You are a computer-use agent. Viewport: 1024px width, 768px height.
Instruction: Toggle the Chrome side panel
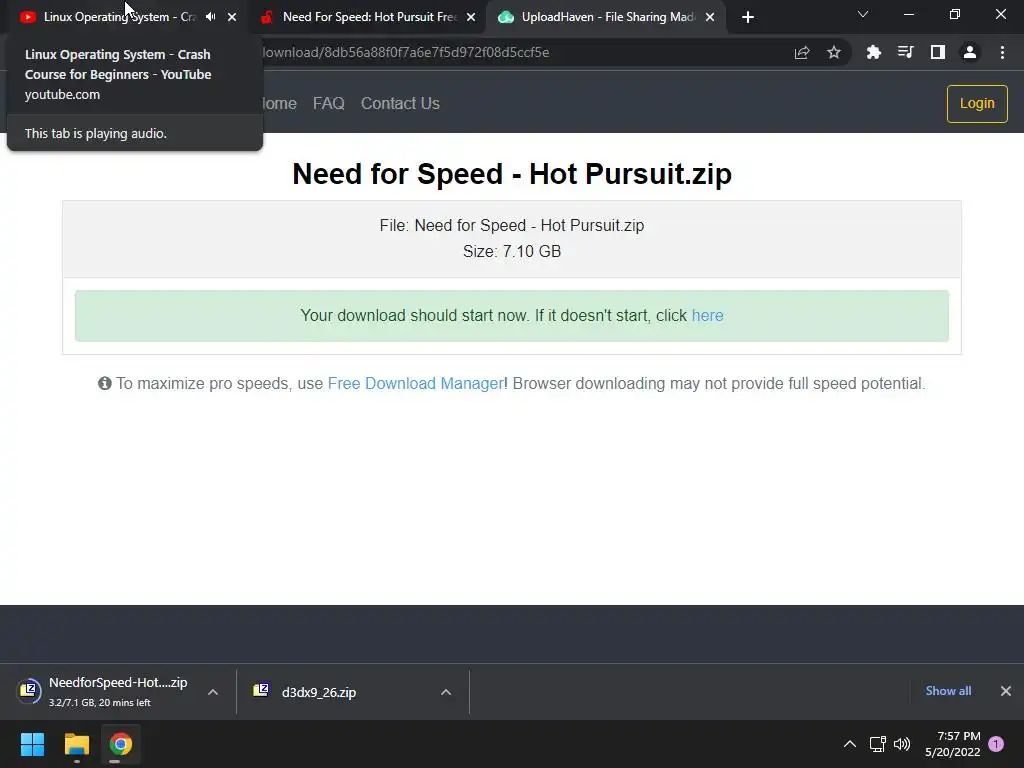click(x=938, y=52)
